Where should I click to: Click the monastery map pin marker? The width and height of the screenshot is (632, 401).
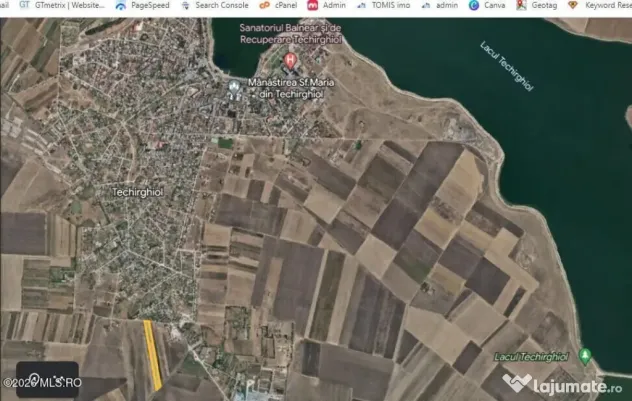(x=235, y=86)
